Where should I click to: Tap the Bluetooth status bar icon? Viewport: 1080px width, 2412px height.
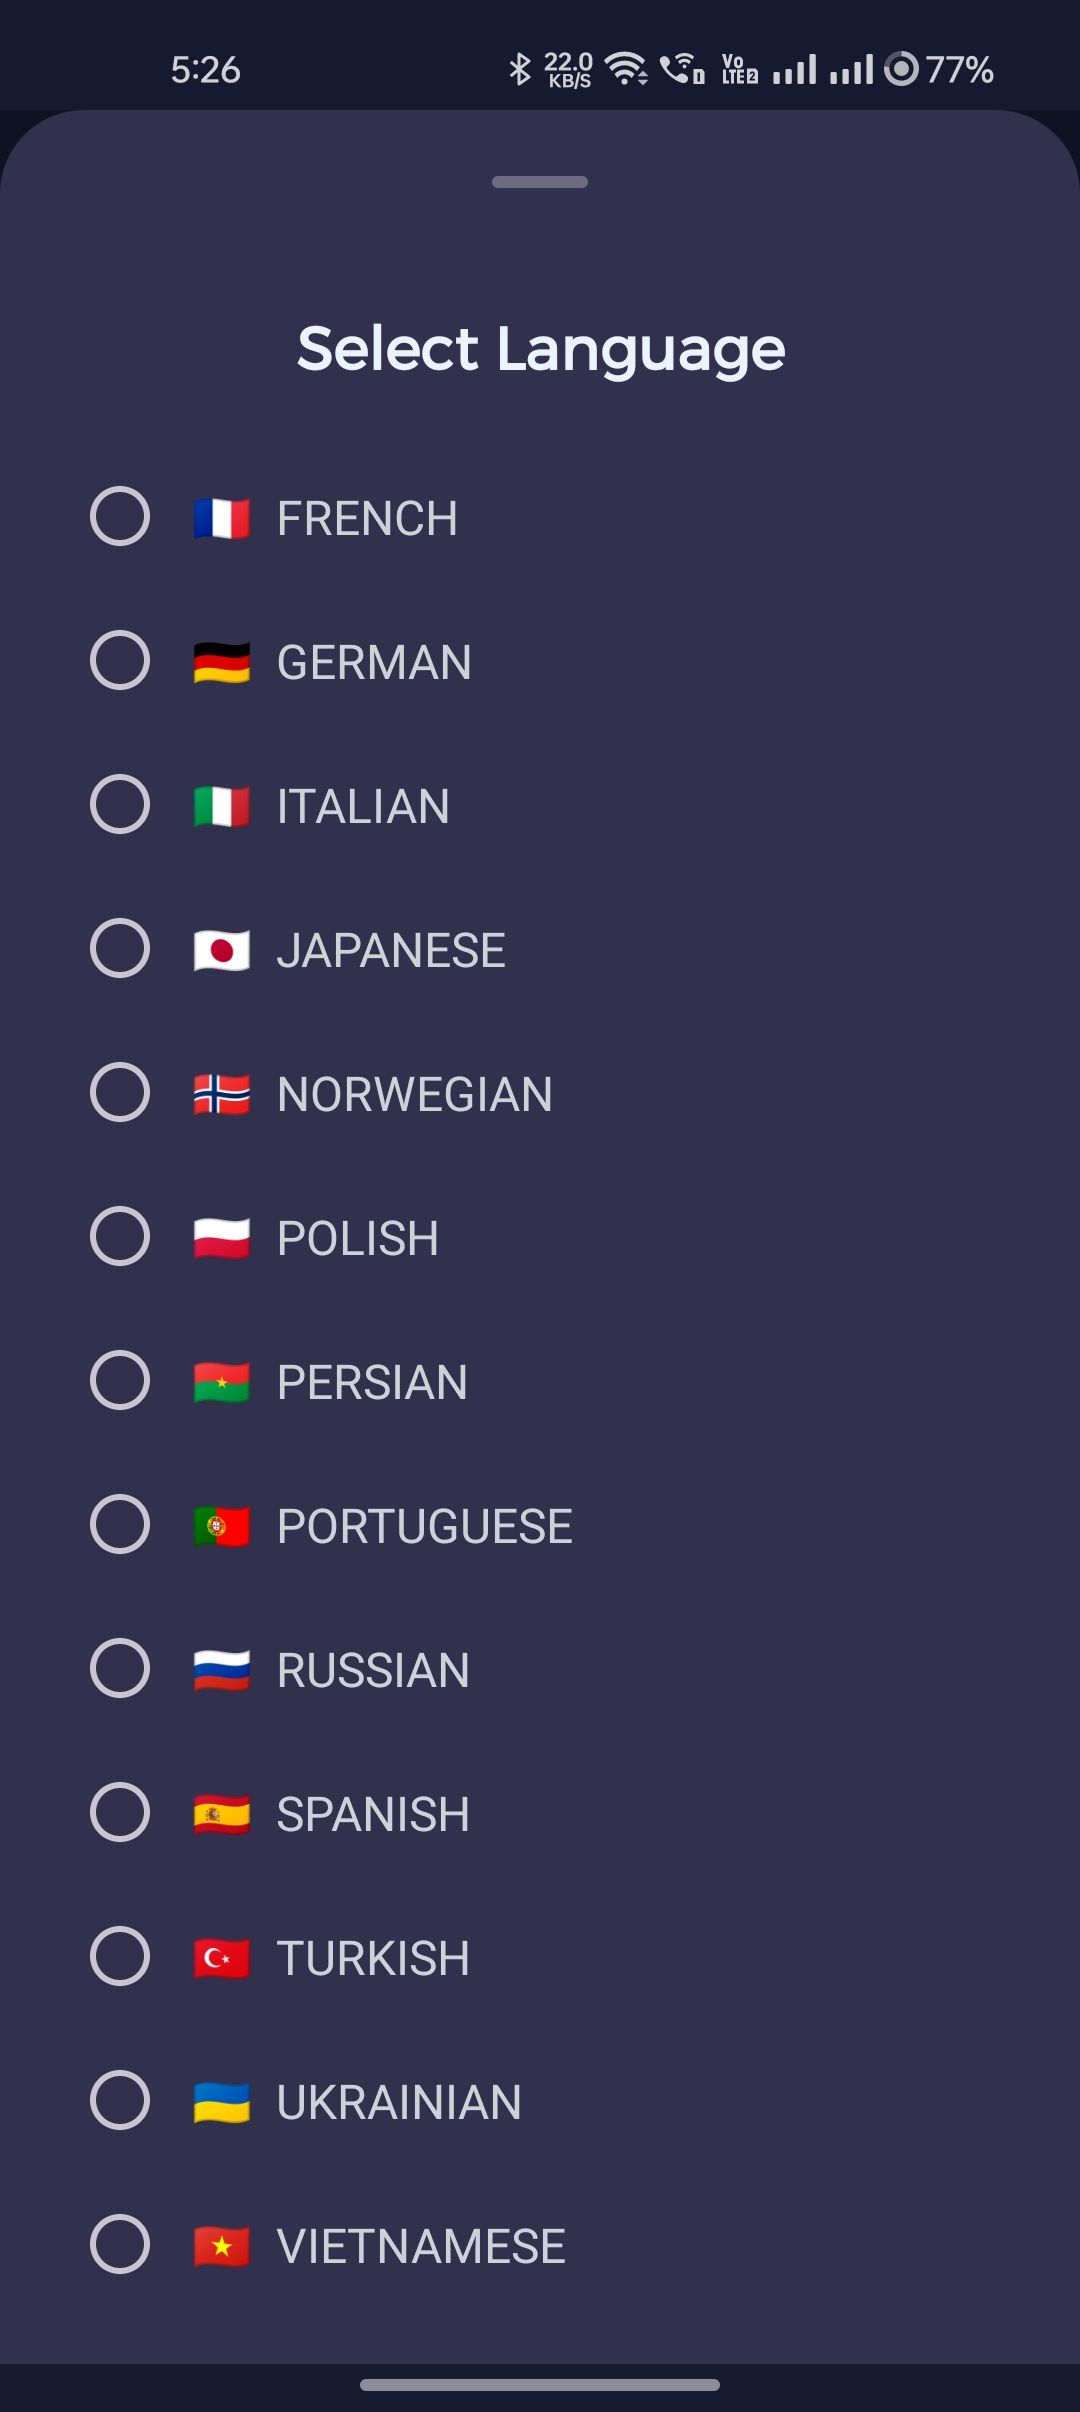[x=519, y=69]
